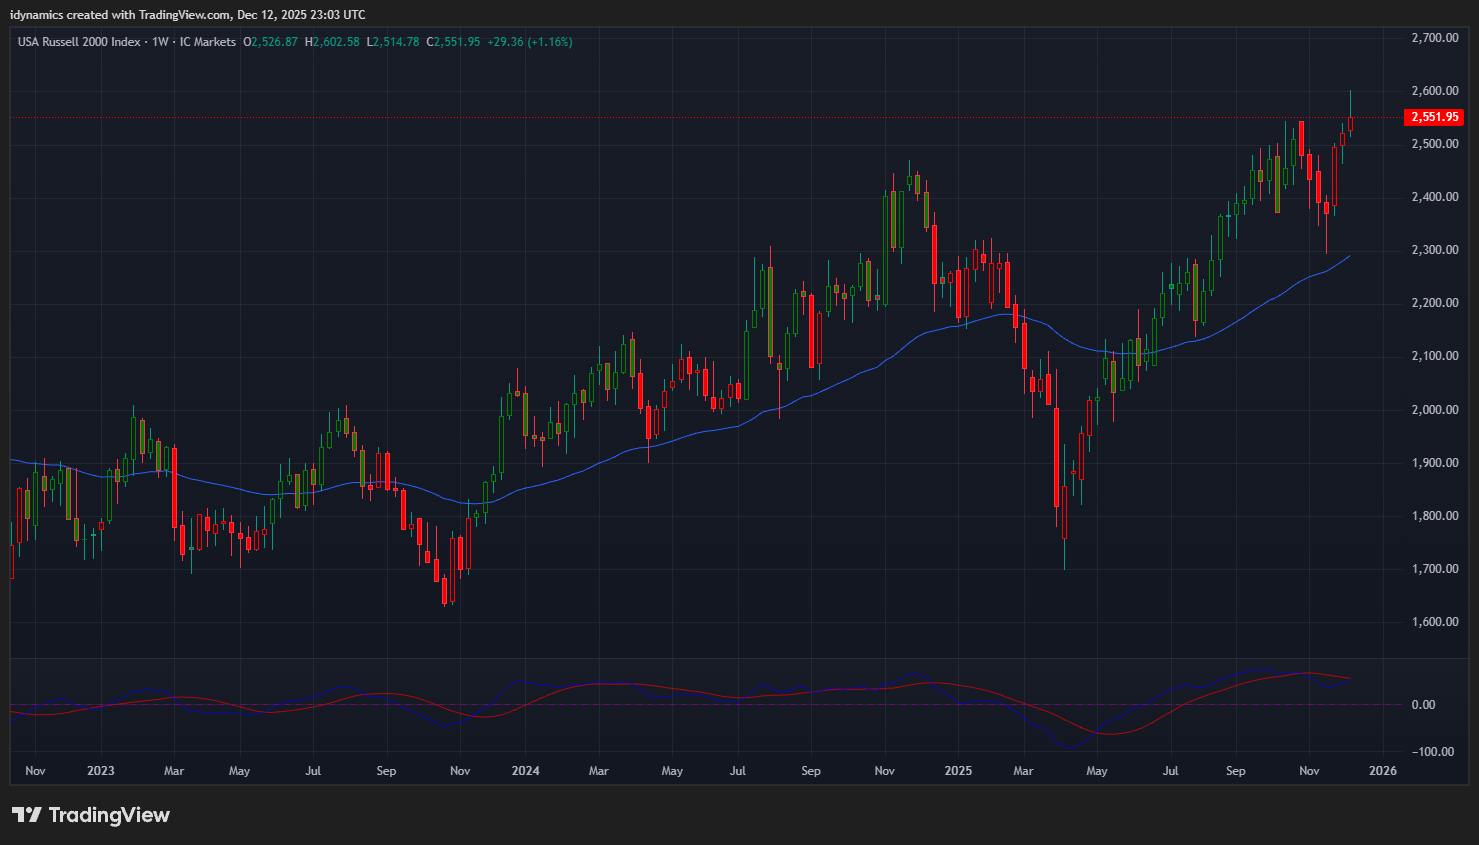Click the 2,000.00 price axis label

tap(1434, 410)
